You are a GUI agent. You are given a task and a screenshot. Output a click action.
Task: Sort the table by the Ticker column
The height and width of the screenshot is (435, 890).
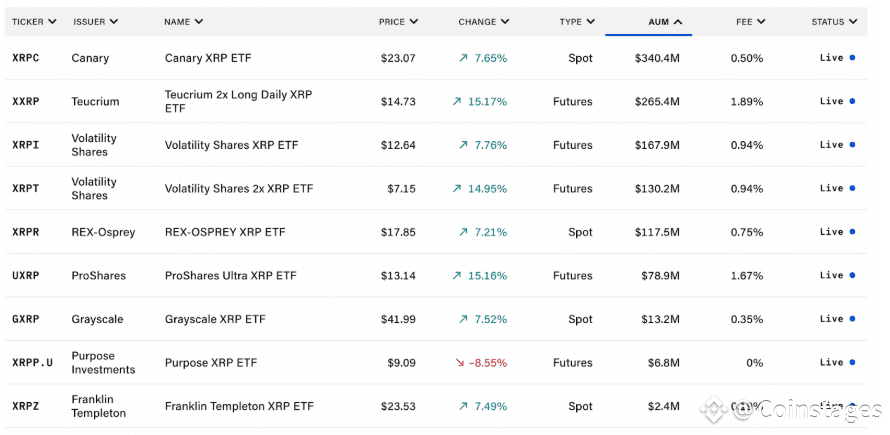34,21
